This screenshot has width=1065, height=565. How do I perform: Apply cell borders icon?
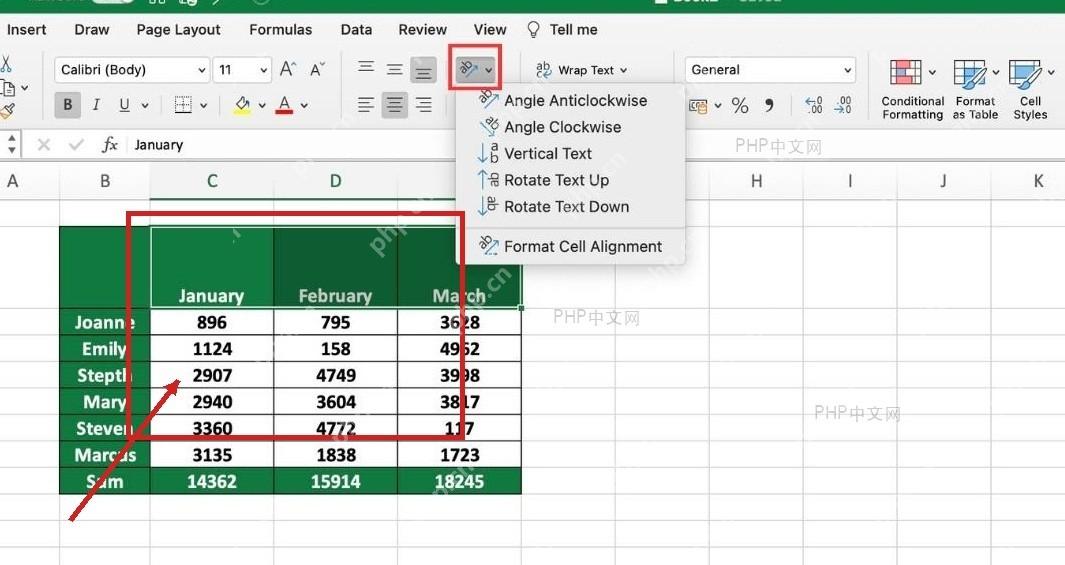click(183, 105)
